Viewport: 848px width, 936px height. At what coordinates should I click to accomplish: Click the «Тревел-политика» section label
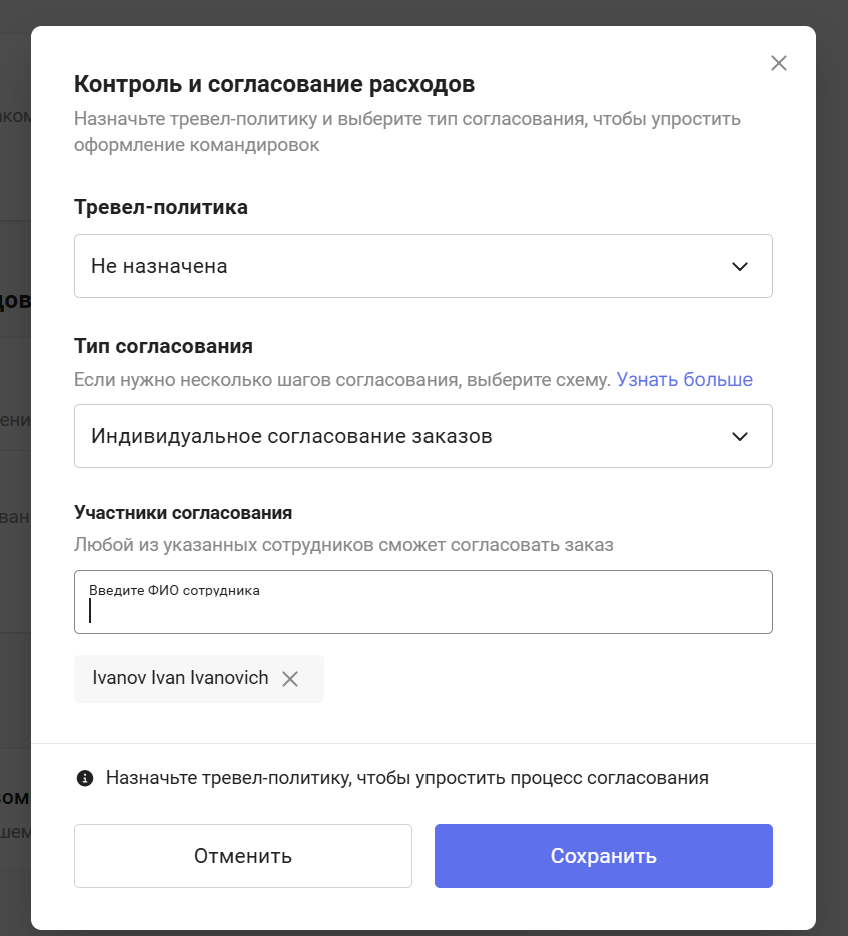[161, 207]
